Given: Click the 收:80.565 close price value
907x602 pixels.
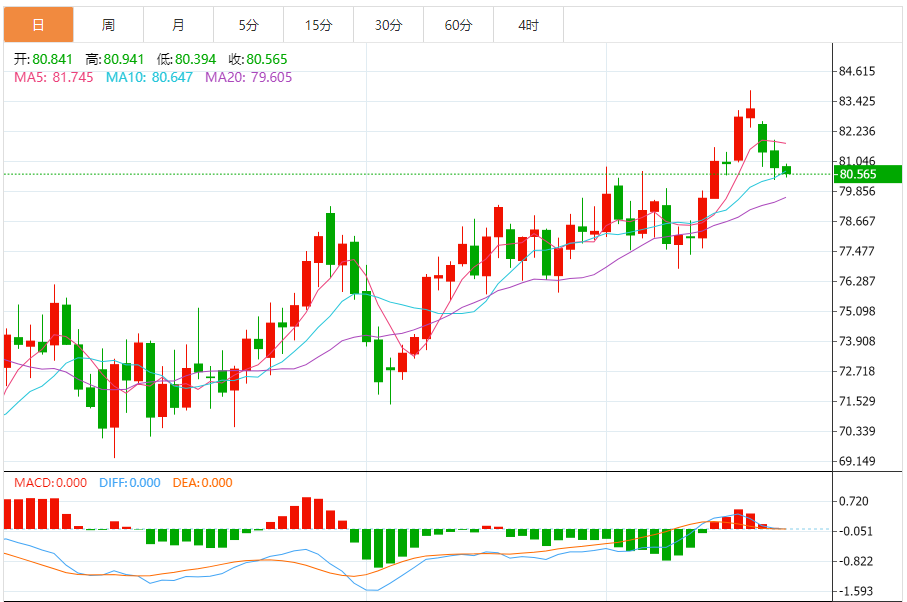Looking at the screenshot, I should [257, 59].
